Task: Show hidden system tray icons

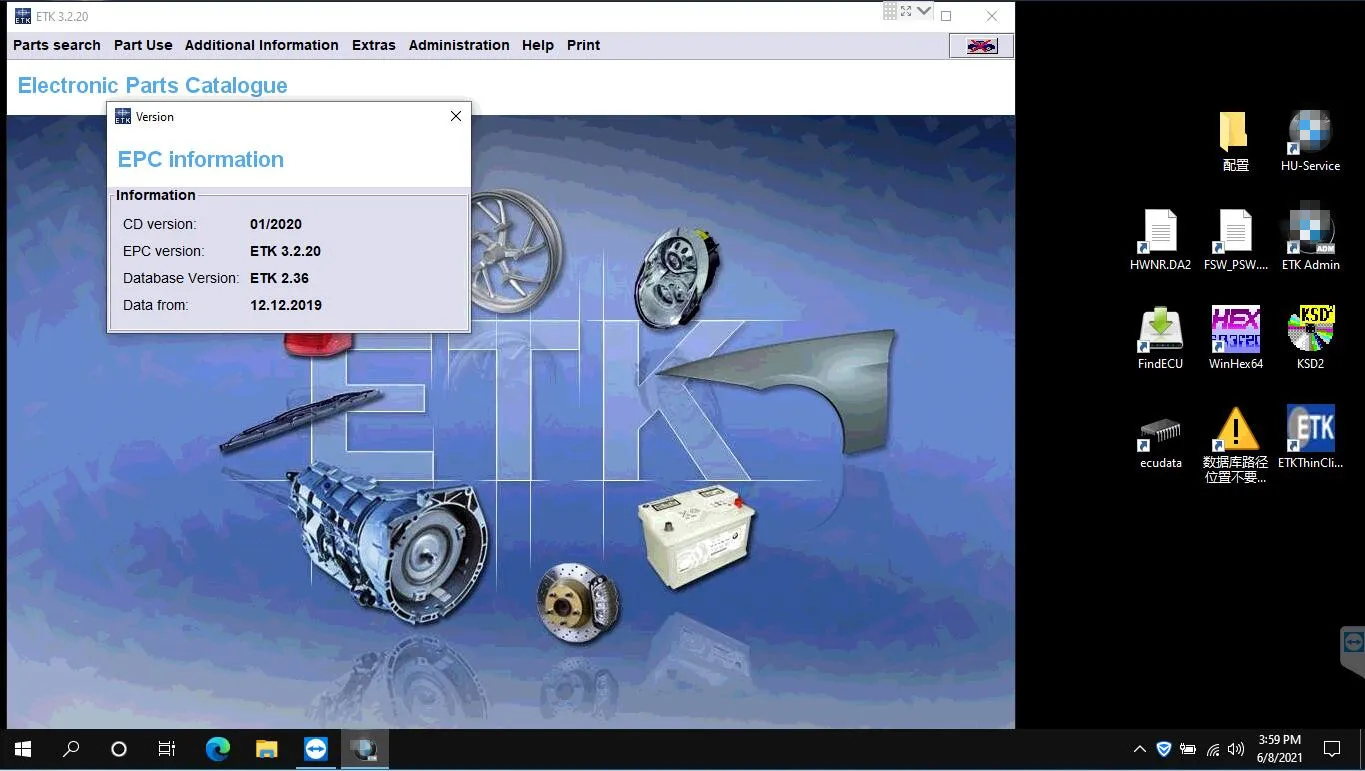Action: 1139,749
